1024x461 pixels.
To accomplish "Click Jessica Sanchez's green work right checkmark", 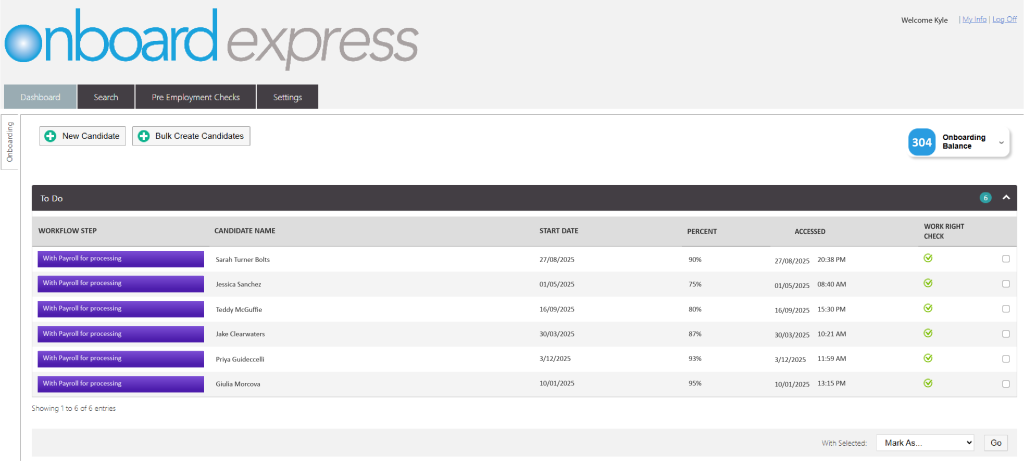I will coord(928,283).
